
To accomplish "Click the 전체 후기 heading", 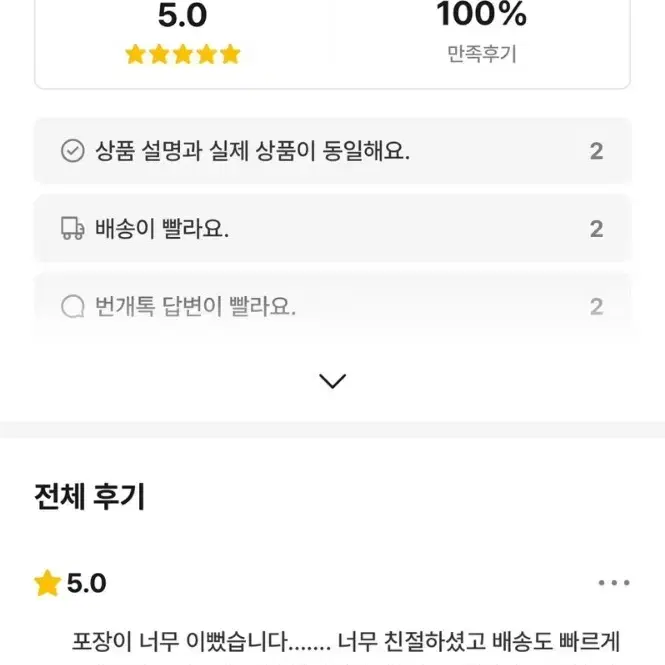I will pyautogui.click(x=90, y=496).
